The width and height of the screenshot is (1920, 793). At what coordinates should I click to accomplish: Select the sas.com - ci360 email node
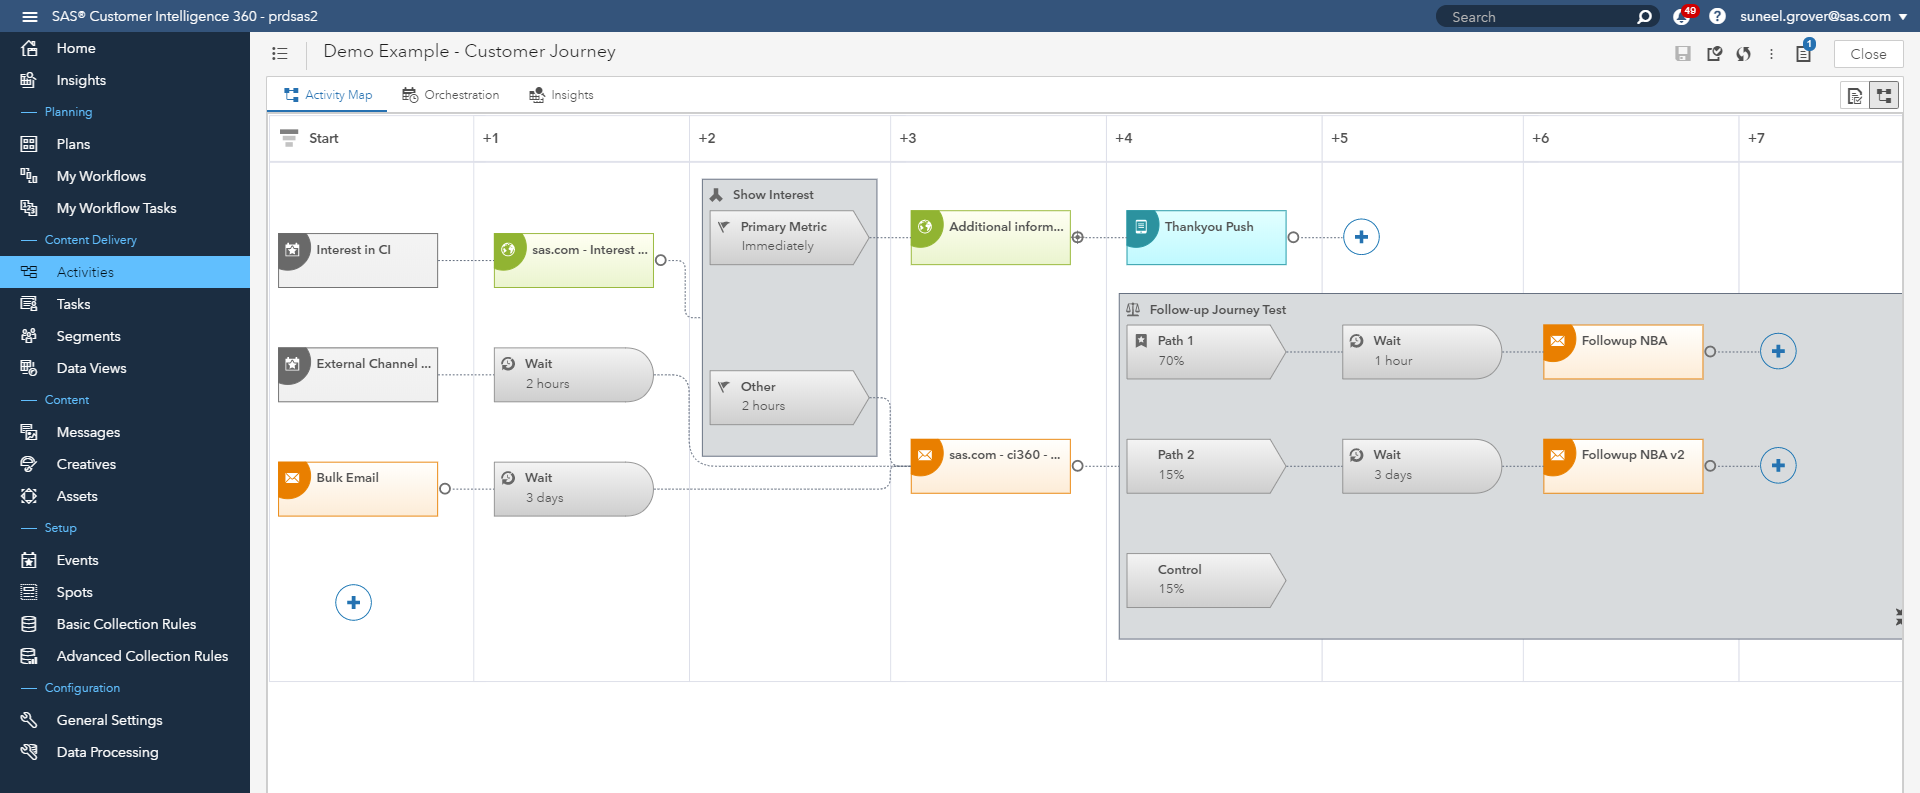coord(991,466)
